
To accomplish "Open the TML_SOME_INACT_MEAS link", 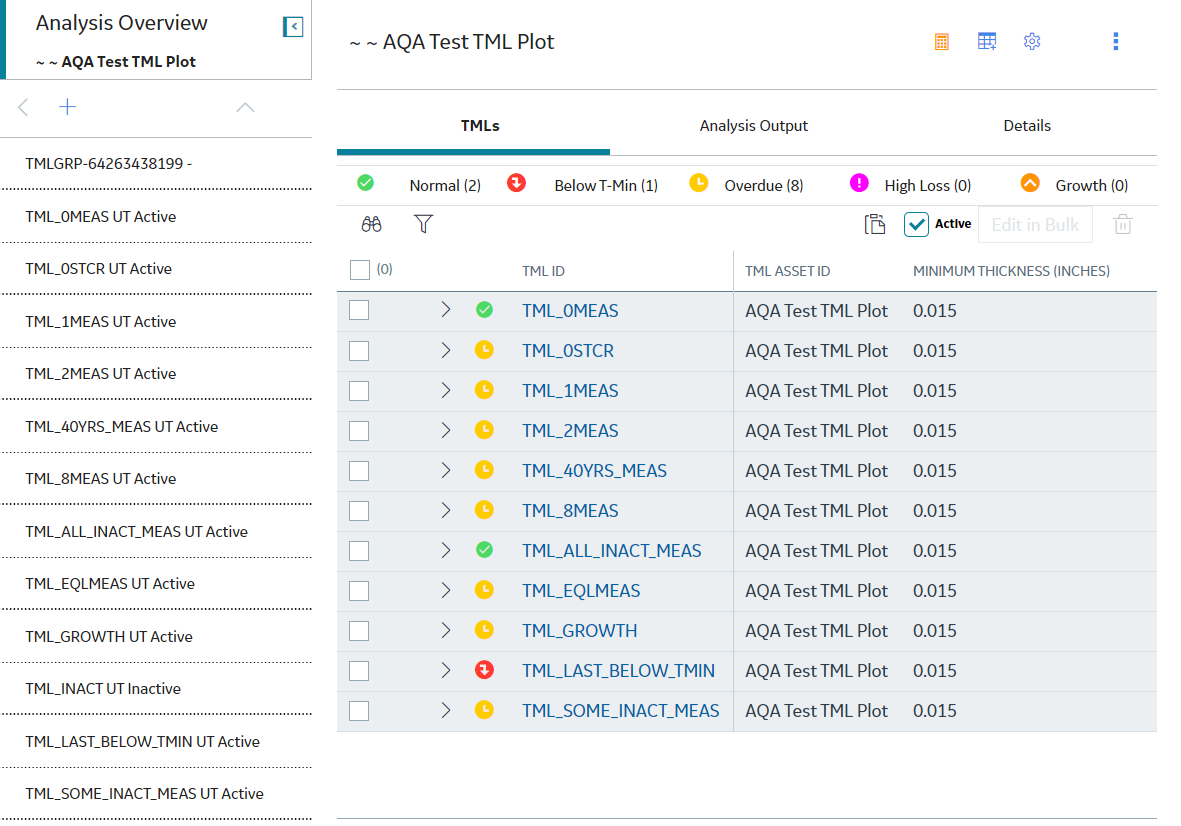I will 621,711.
